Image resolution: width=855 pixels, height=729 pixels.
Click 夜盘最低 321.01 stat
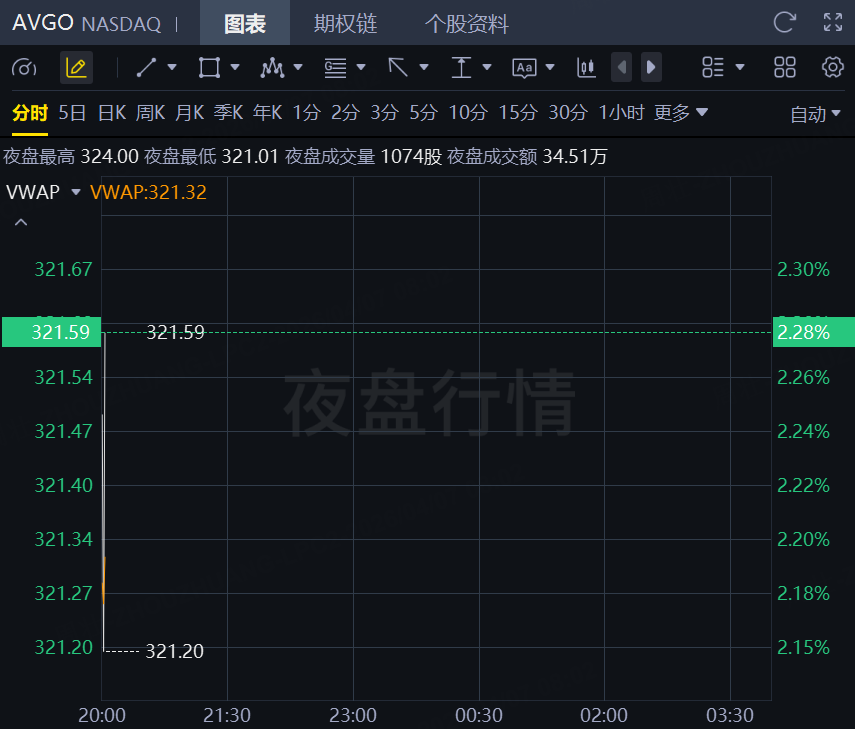click(x=212, y=157)
